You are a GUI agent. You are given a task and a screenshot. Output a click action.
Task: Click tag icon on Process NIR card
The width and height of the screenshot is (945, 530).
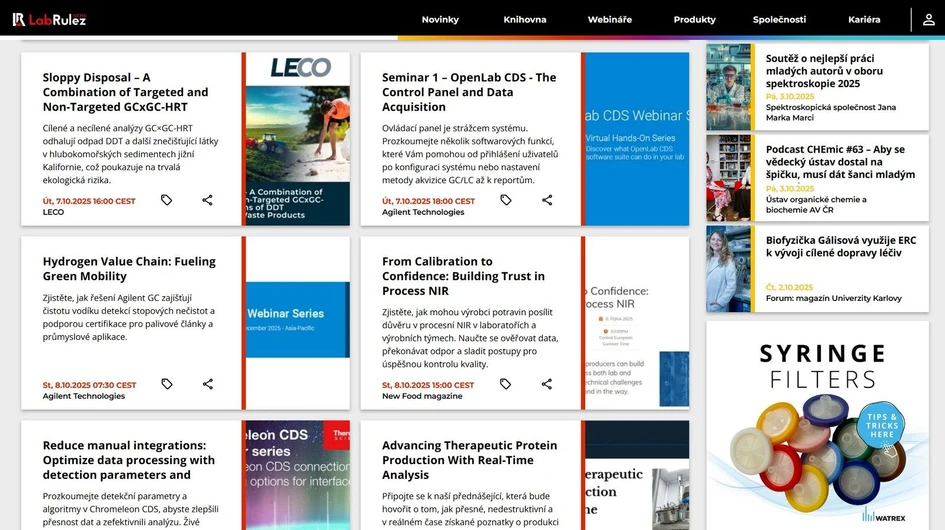[506, 384]
